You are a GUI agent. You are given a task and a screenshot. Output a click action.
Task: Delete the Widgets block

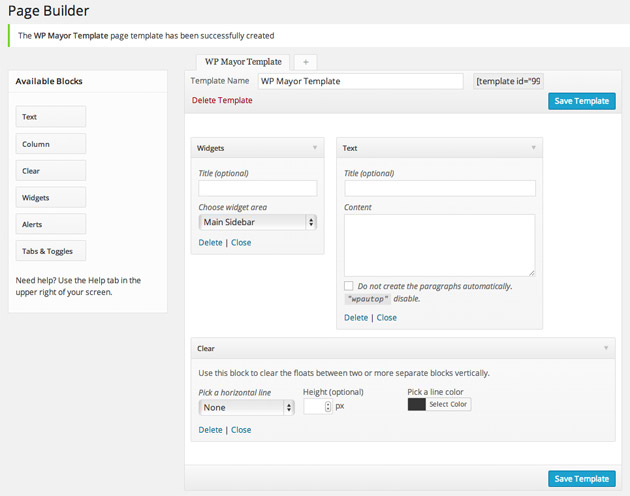210,242
